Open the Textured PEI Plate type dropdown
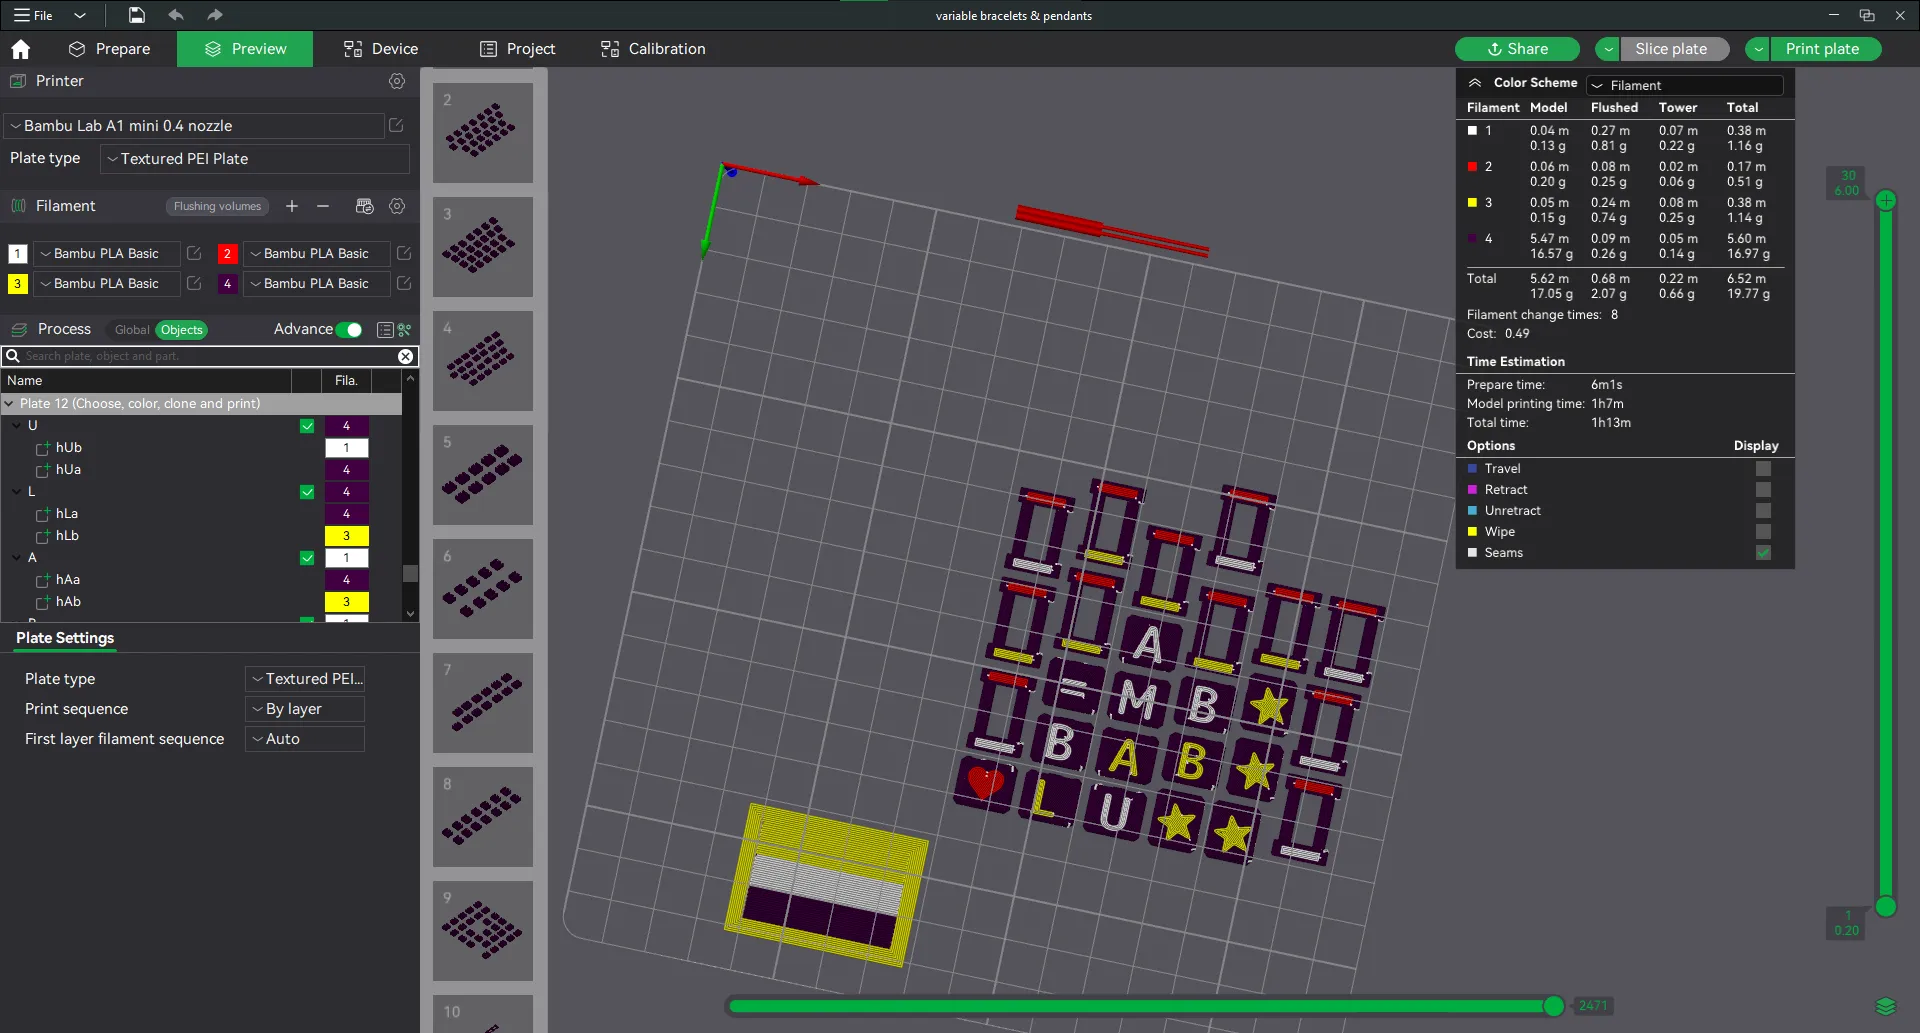This screenshot has height=1033, width=1920. click(255, 159)
